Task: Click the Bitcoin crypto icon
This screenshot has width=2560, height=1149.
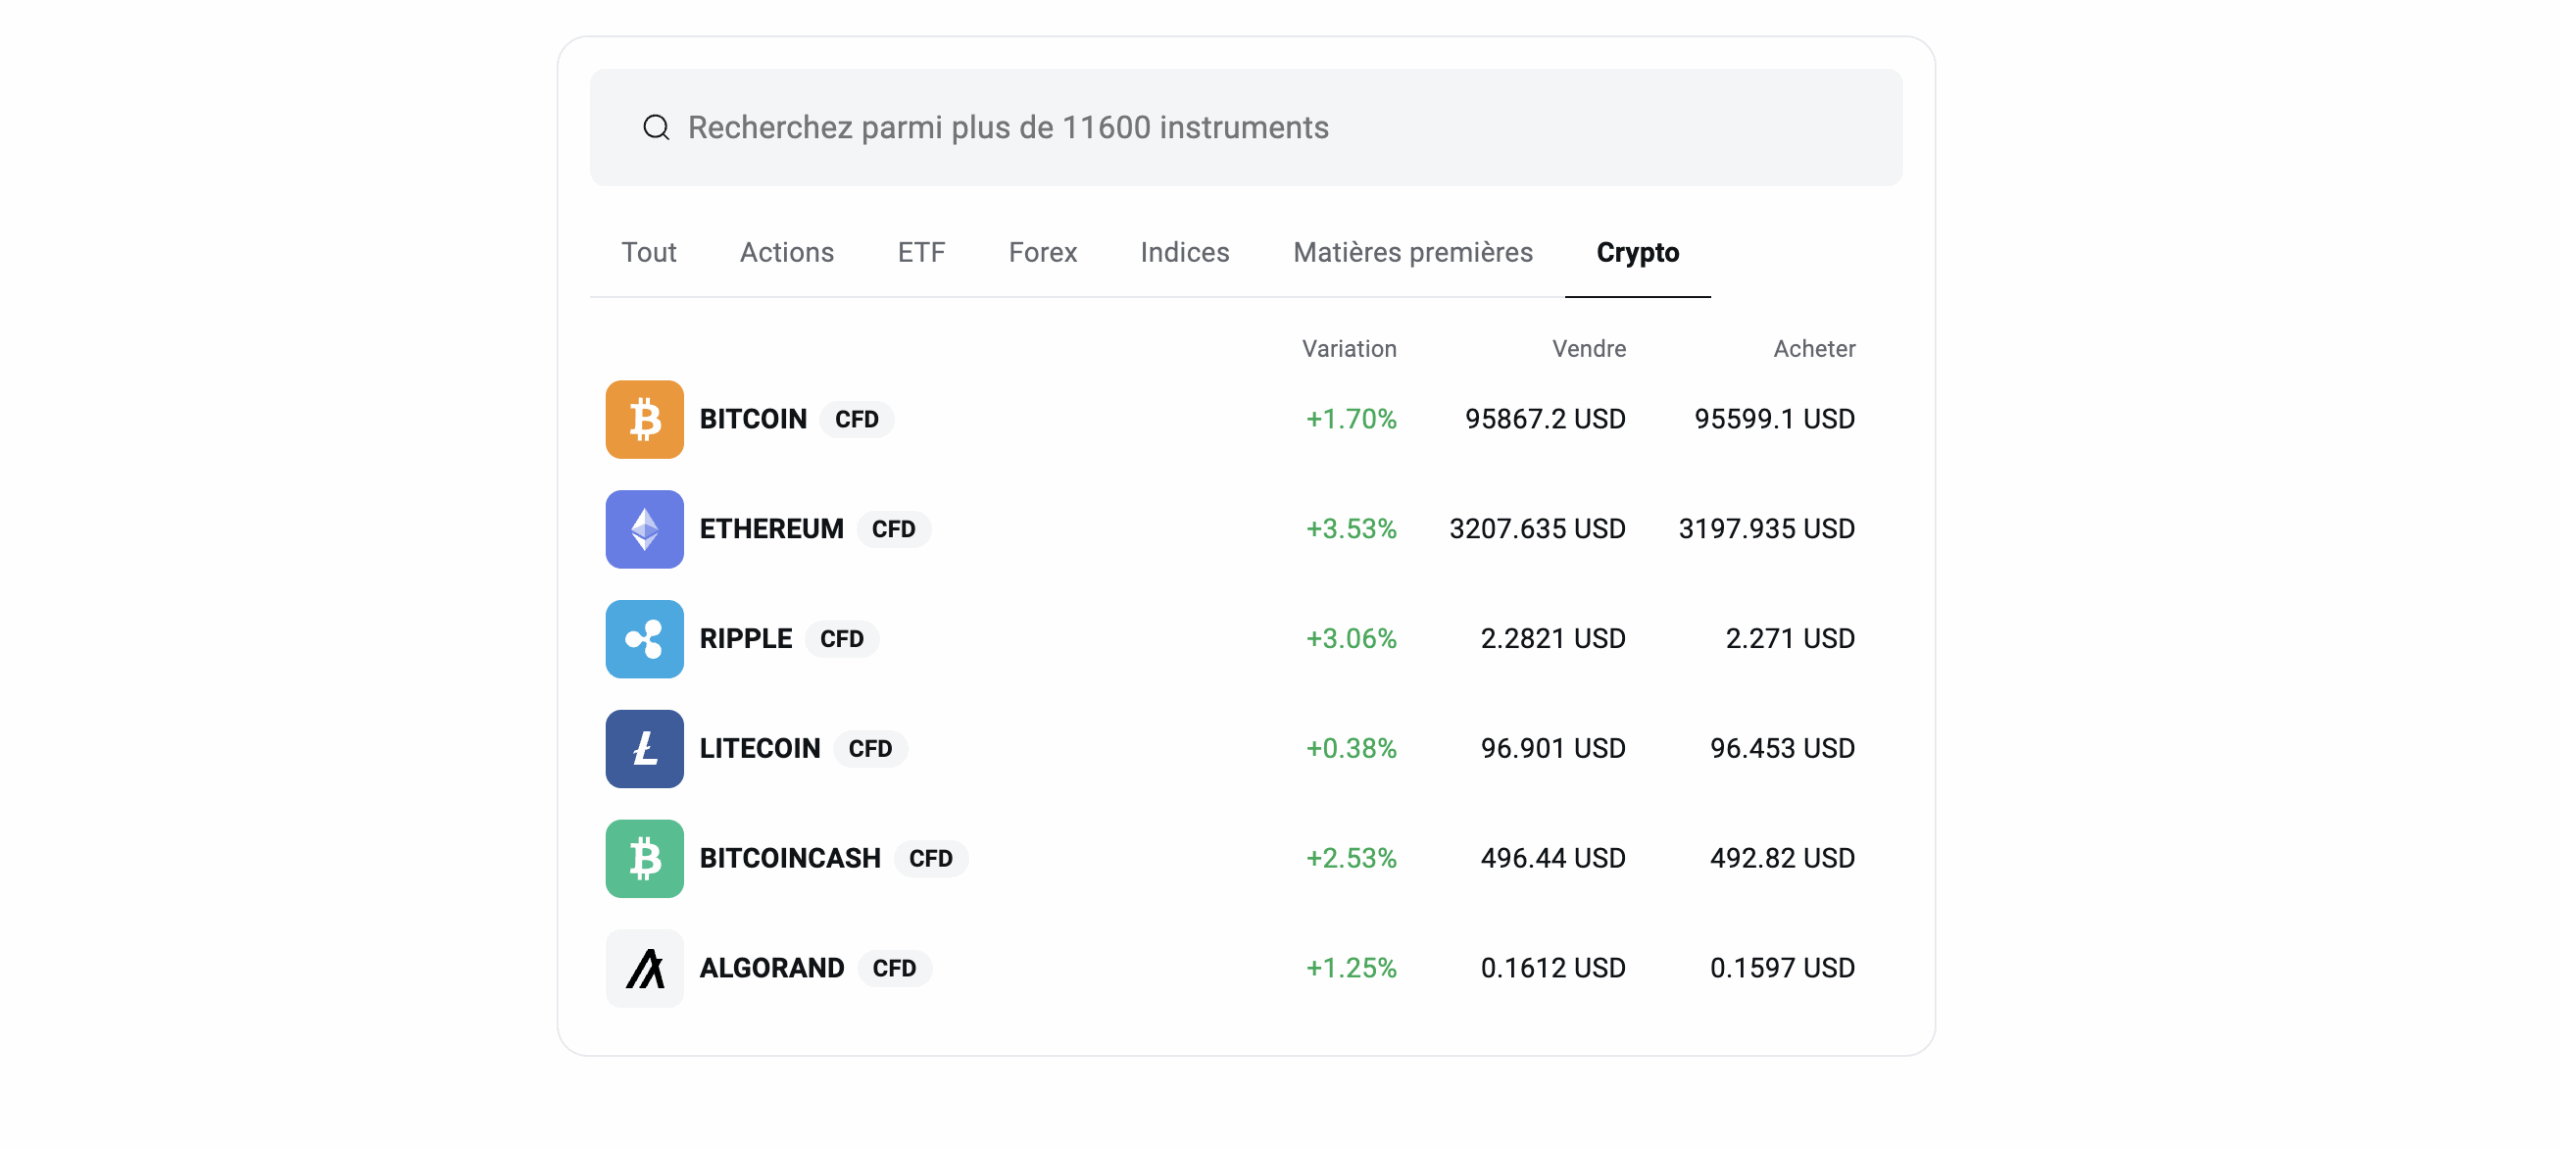Action: tap(644, 419)
